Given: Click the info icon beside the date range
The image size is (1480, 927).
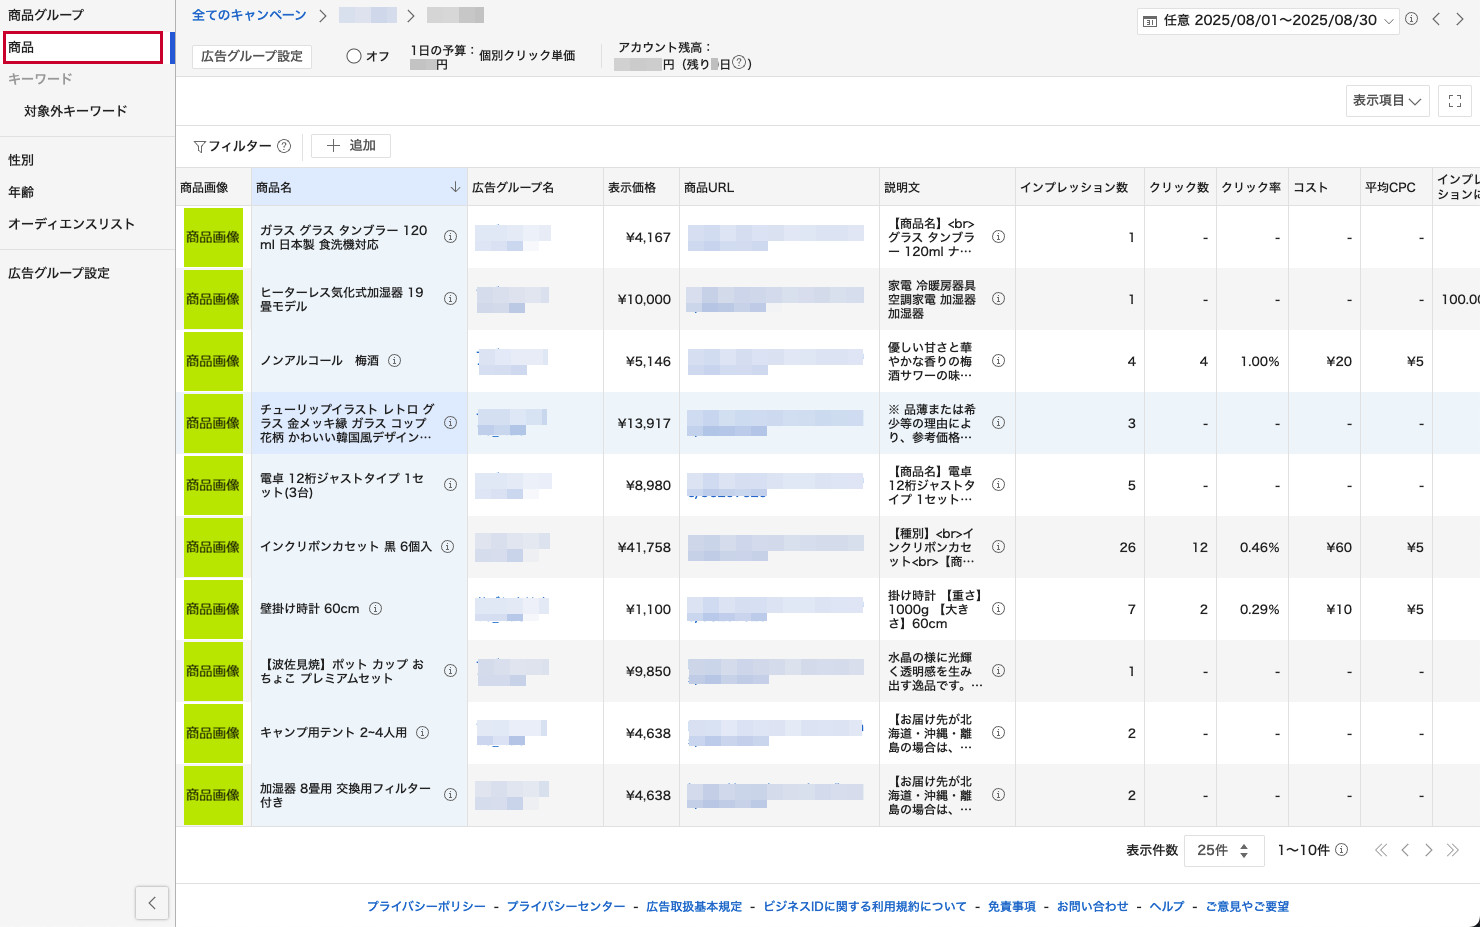Looking at the screenshot, I should point(1411,19).
